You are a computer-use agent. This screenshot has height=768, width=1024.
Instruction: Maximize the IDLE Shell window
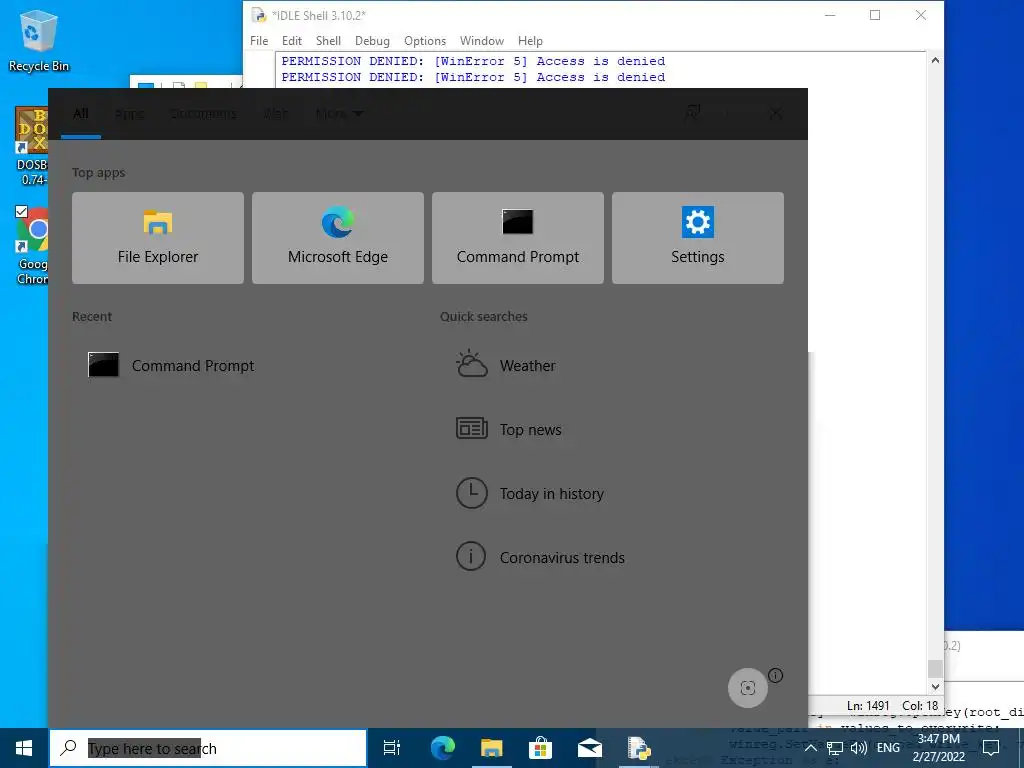[x=875, y=15]
